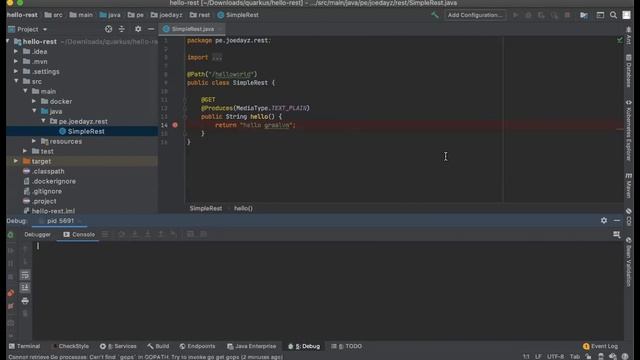Open Project panel settings gear
This screenshot has height=360, width=640.
[x=138, y=29]
